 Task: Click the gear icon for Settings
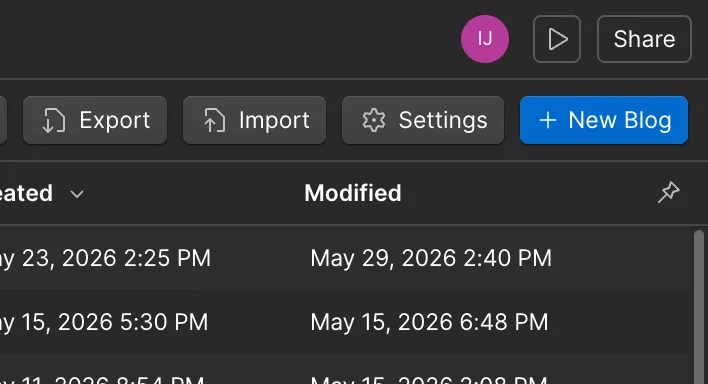click(x=373, y=120)
